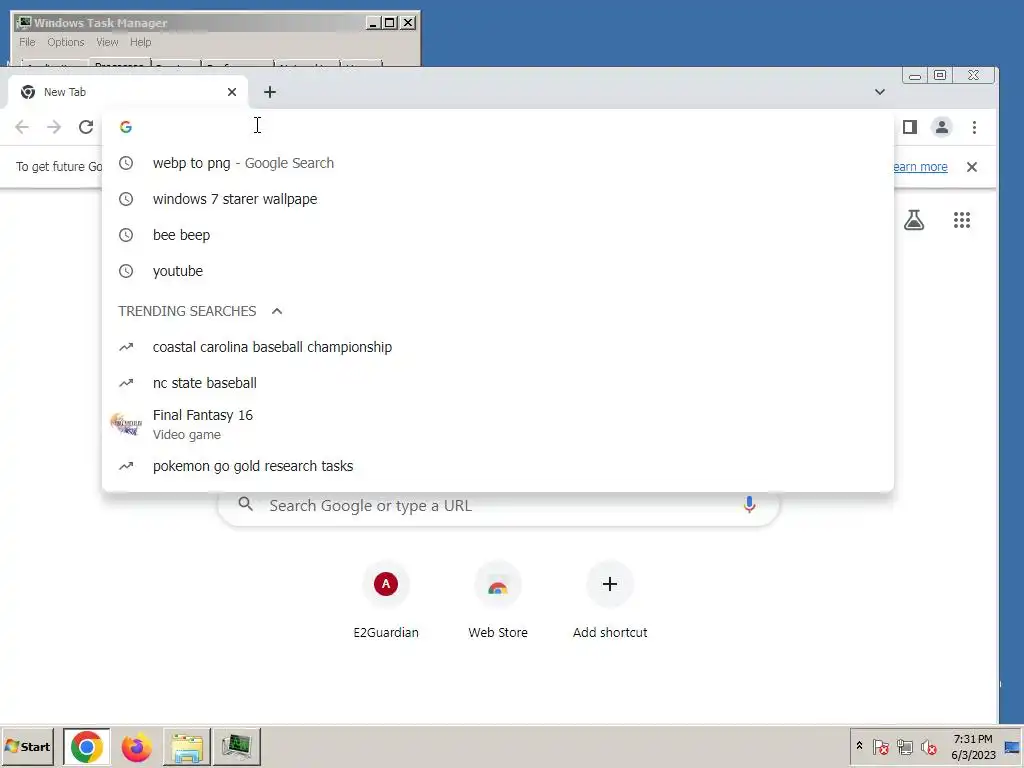Click the muted volume tray icon

pos(929,747)
